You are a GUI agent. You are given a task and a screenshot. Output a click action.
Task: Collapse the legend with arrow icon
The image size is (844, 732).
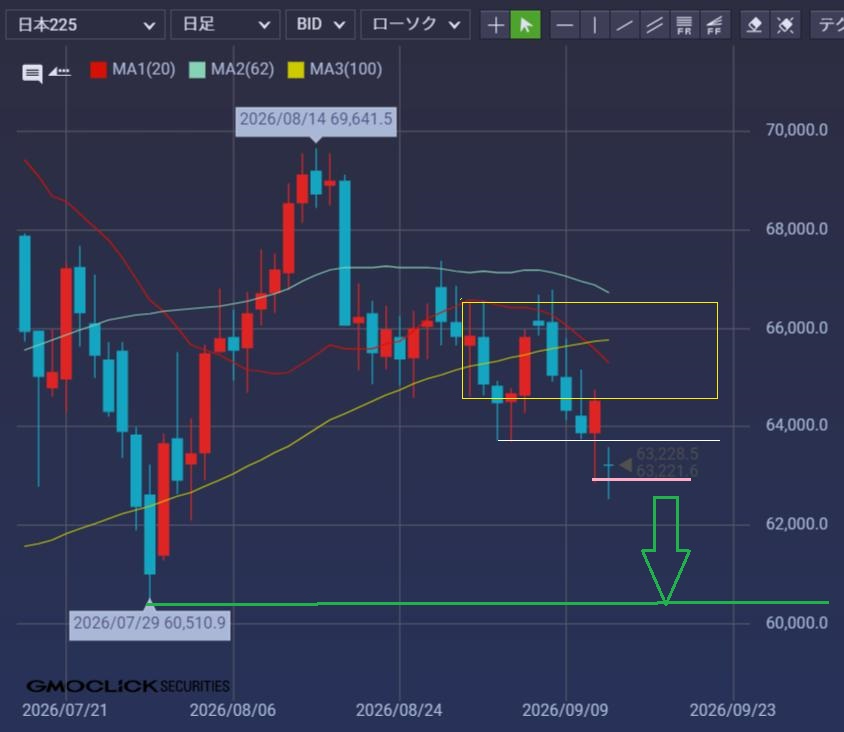pyautogui.click(x=60, y=71)
